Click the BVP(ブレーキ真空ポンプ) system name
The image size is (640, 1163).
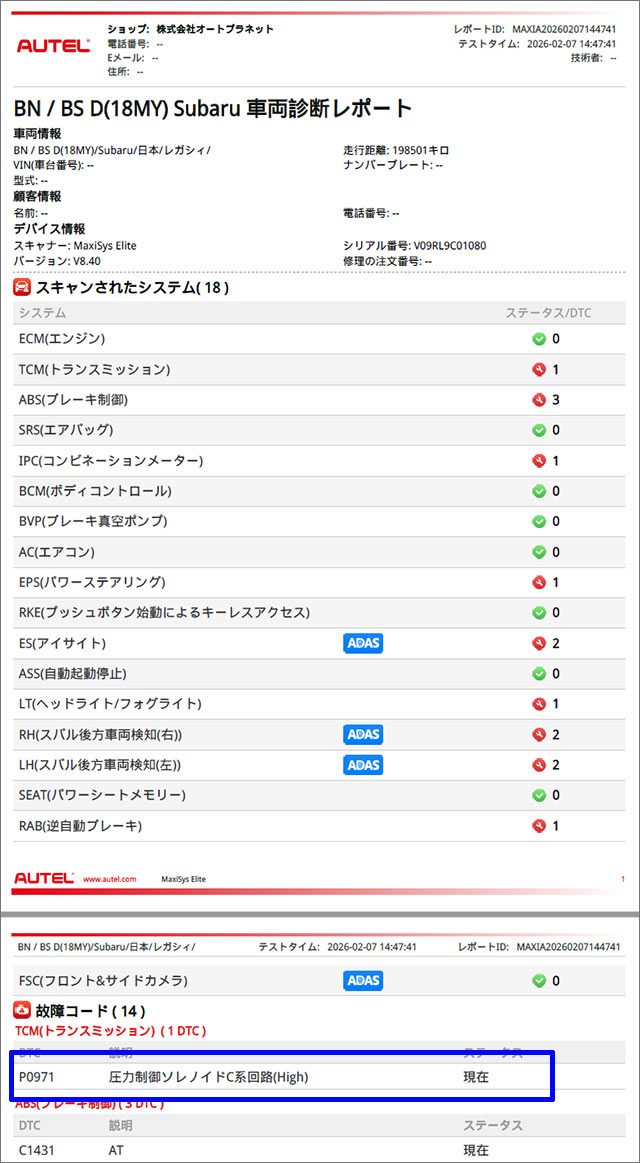(x=93, y=521)
